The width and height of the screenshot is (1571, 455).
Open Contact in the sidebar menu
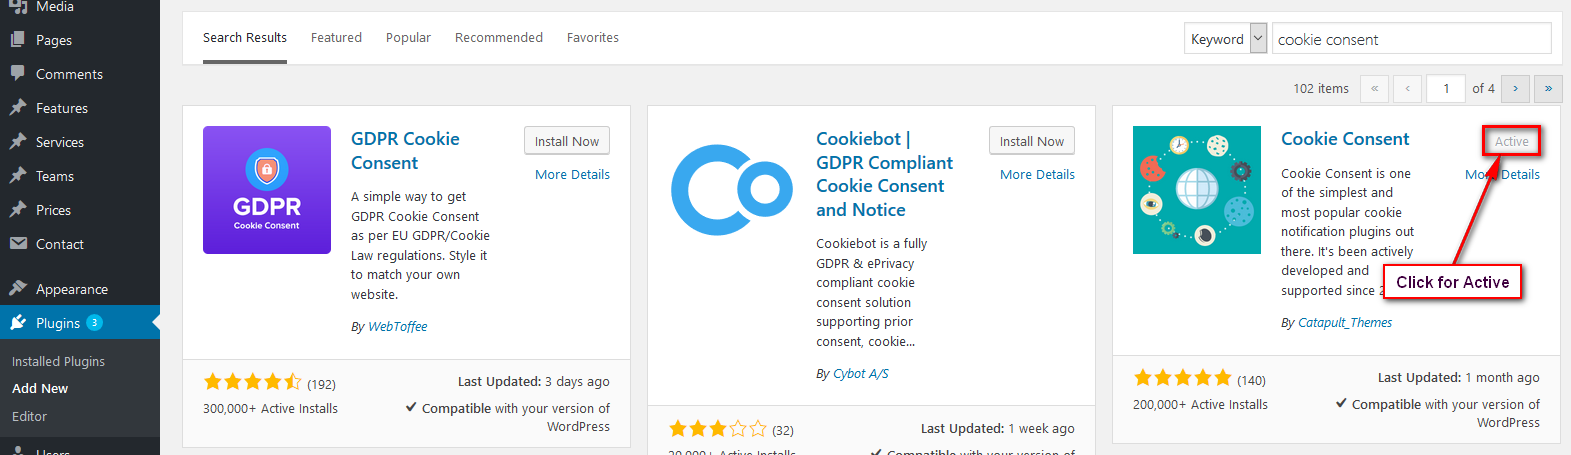point(60,244)
